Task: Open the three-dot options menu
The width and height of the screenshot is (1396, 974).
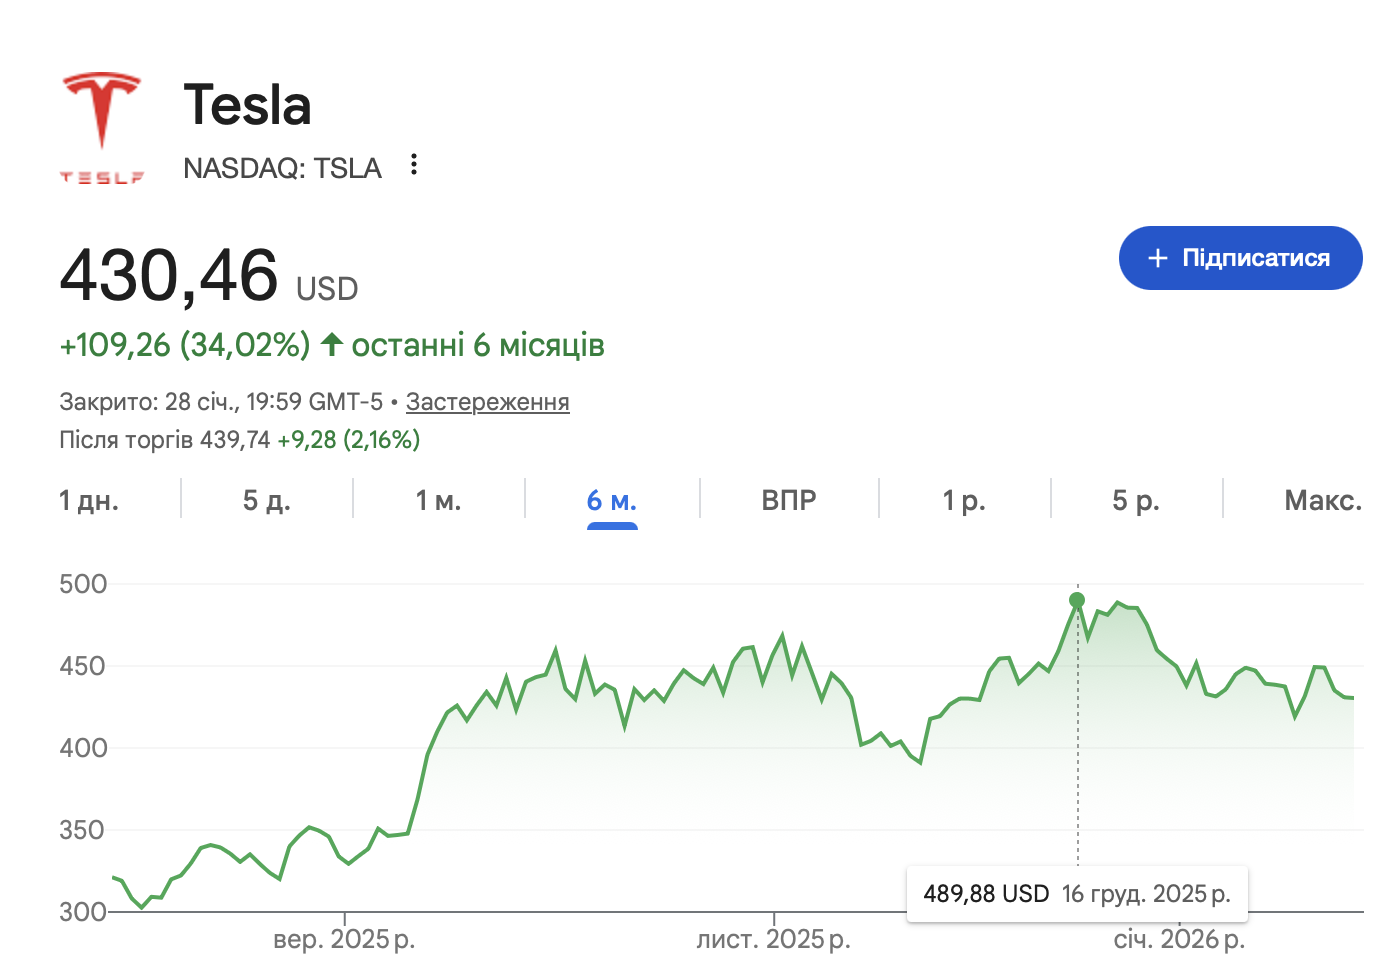Action: click(x=414, y=165)
